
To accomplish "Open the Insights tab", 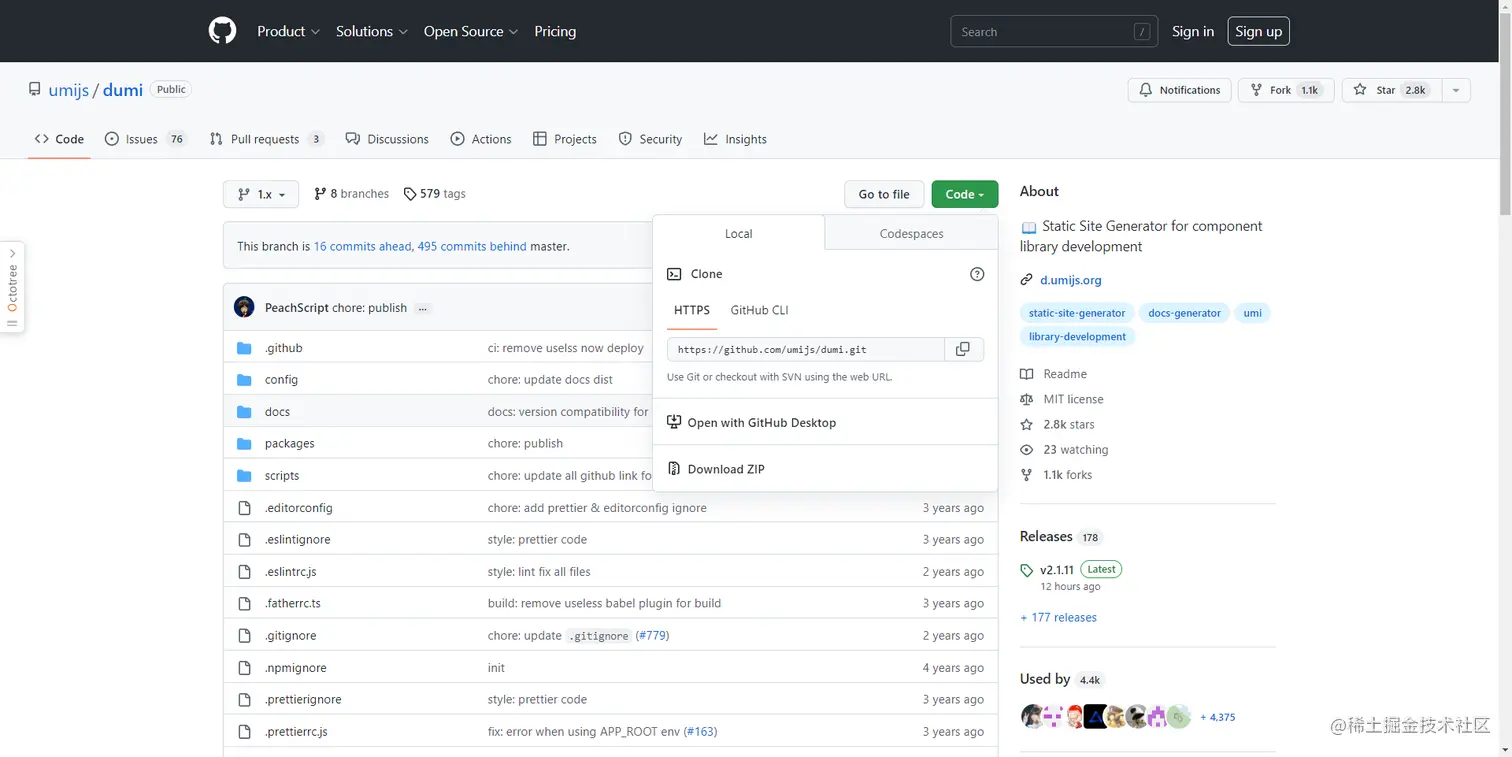I will point(735,139).
